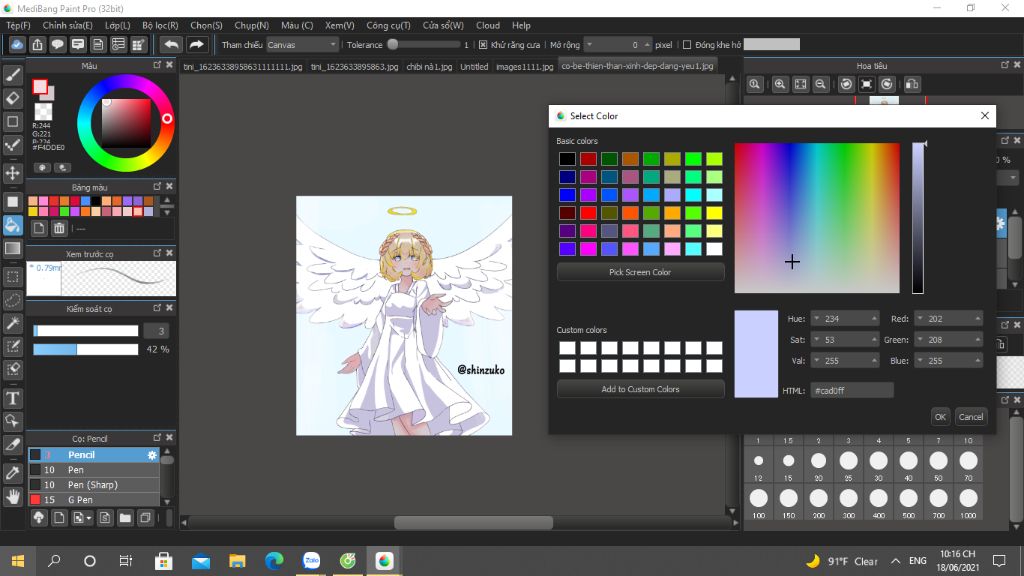The width and height of the screenshot is (1024, 576).
Task: Select the rectangular Select tool
Action: coord(12,277)
